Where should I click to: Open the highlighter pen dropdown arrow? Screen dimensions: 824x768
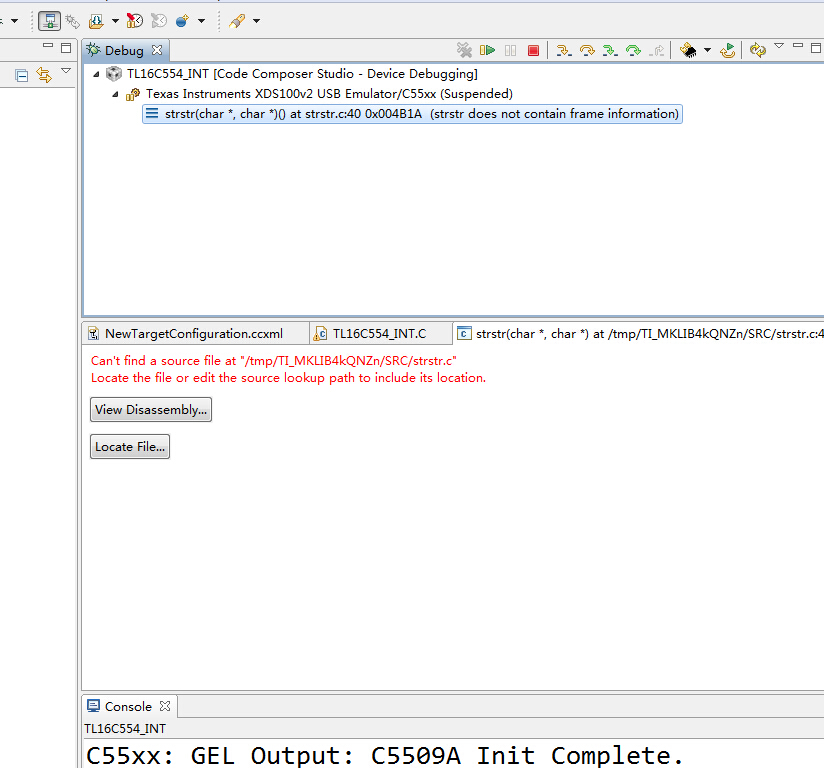[x=256, y=21]
